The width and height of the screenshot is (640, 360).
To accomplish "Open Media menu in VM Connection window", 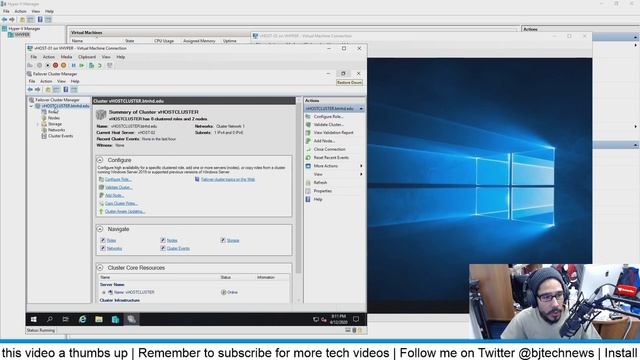I will pos(66,57).
